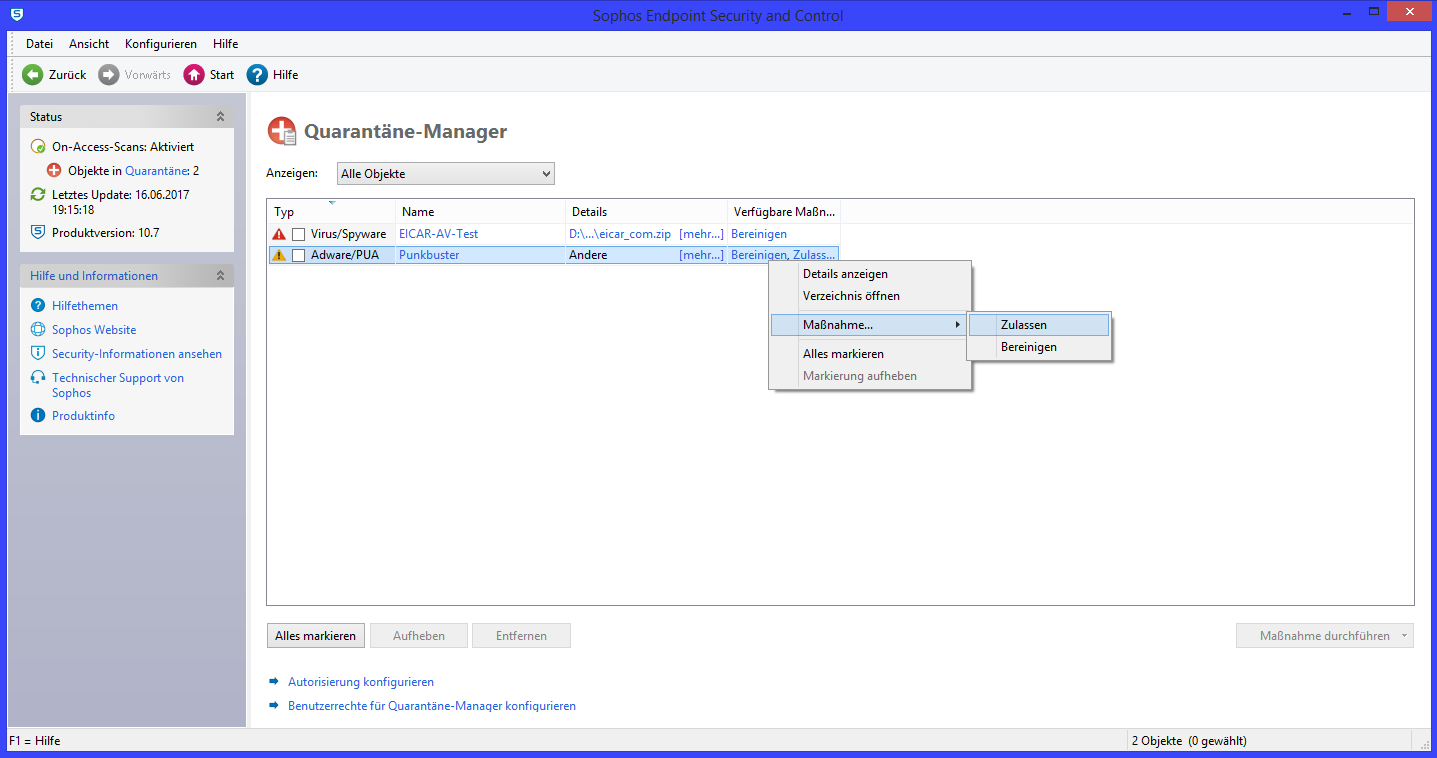
Task: Click the EICAR-AV-Test name link
Action: (x=438, y=234)
